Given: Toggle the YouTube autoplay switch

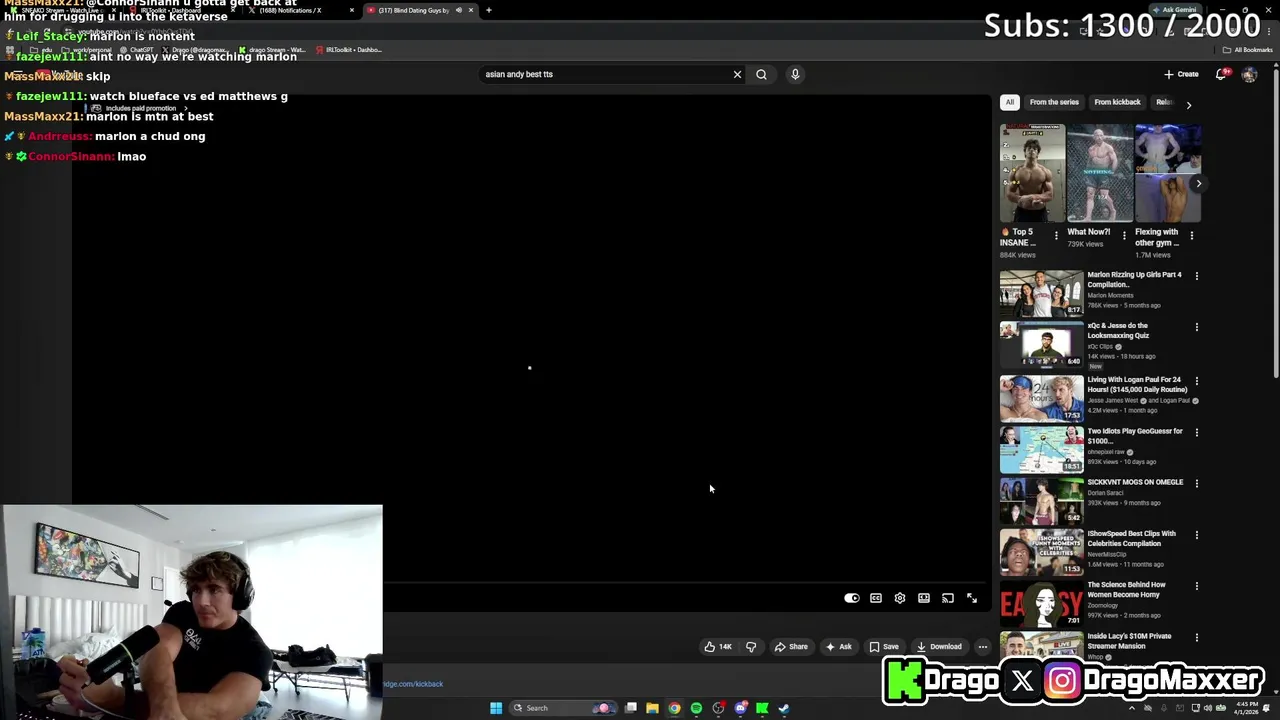Looking at the screenshot, I should tap(851, 598).
